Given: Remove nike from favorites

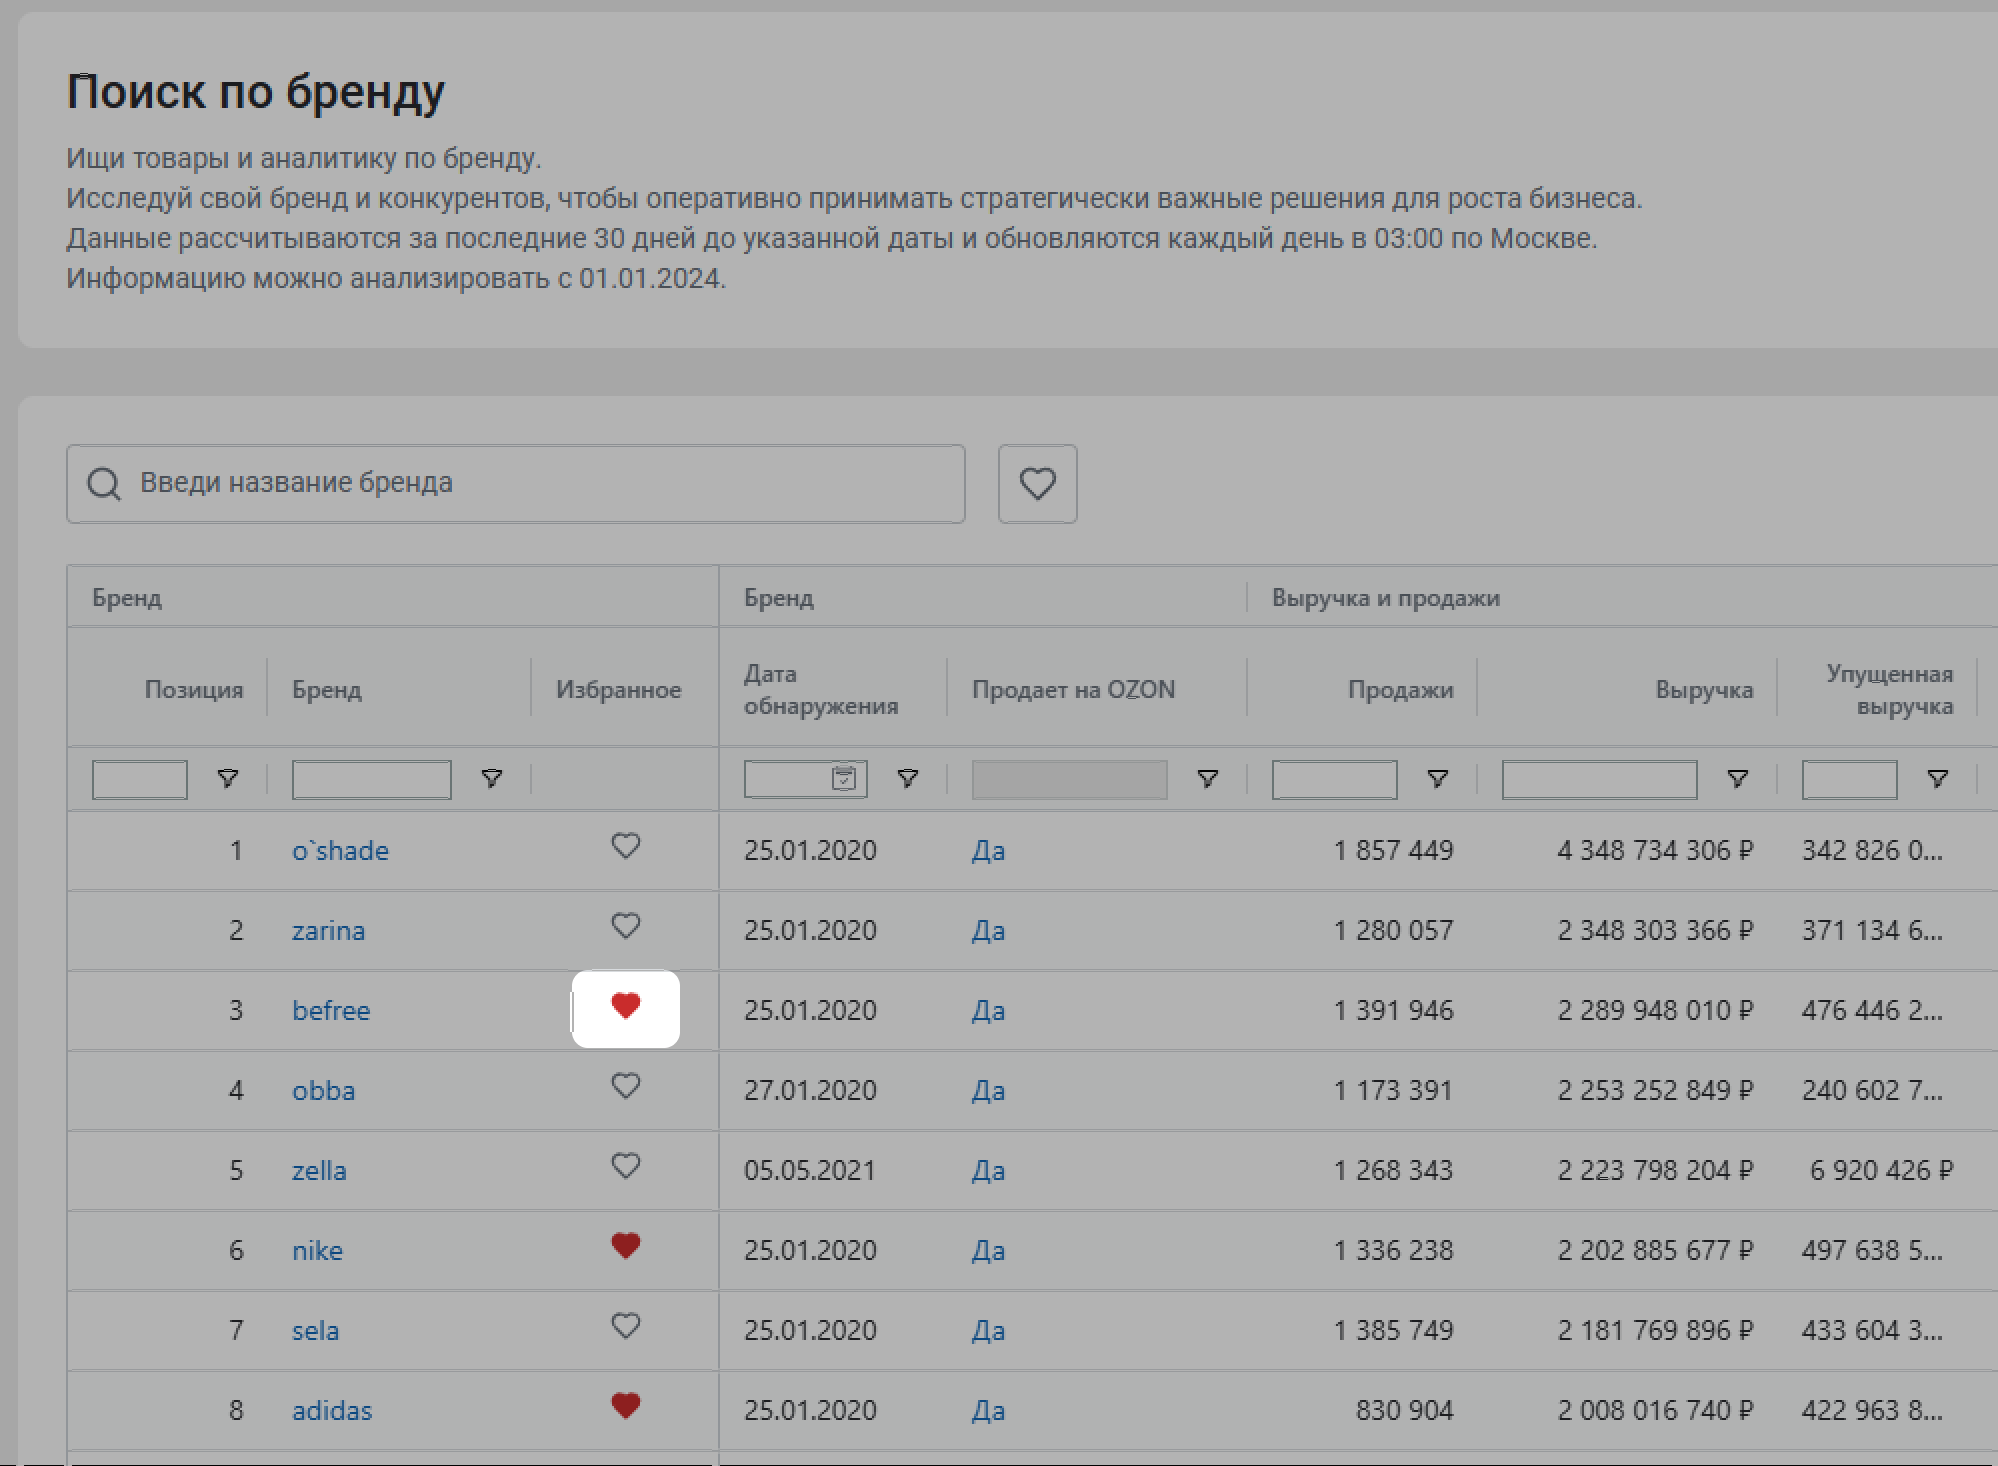Looking at the screenshot, I should tap(626, 1246).
